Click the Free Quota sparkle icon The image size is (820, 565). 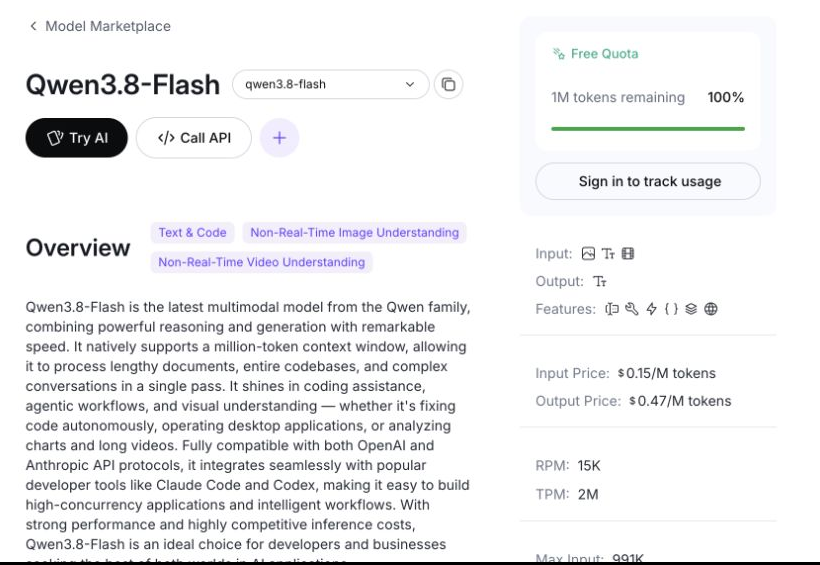coord(559,54)
